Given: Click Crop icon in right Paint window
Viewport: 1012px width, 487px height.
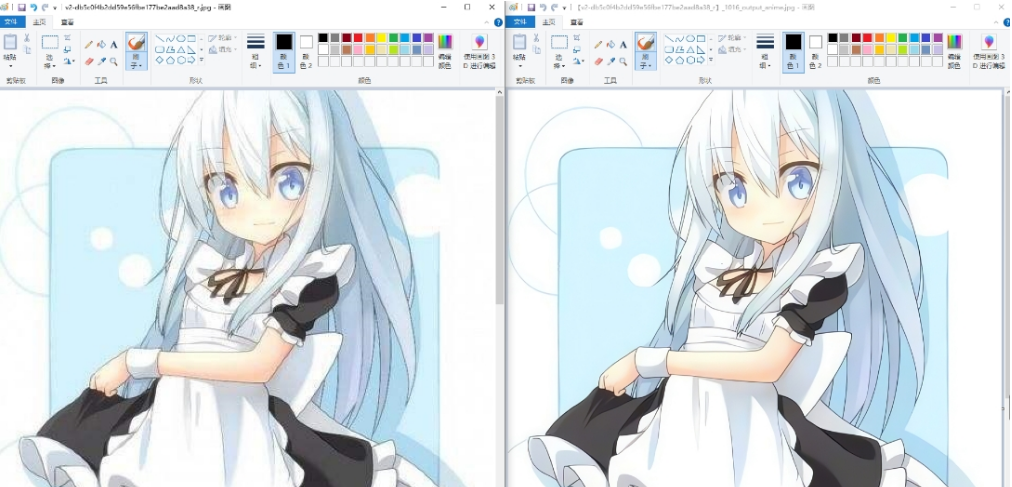Looking at the screenshot, I should (x=577, y=38).
